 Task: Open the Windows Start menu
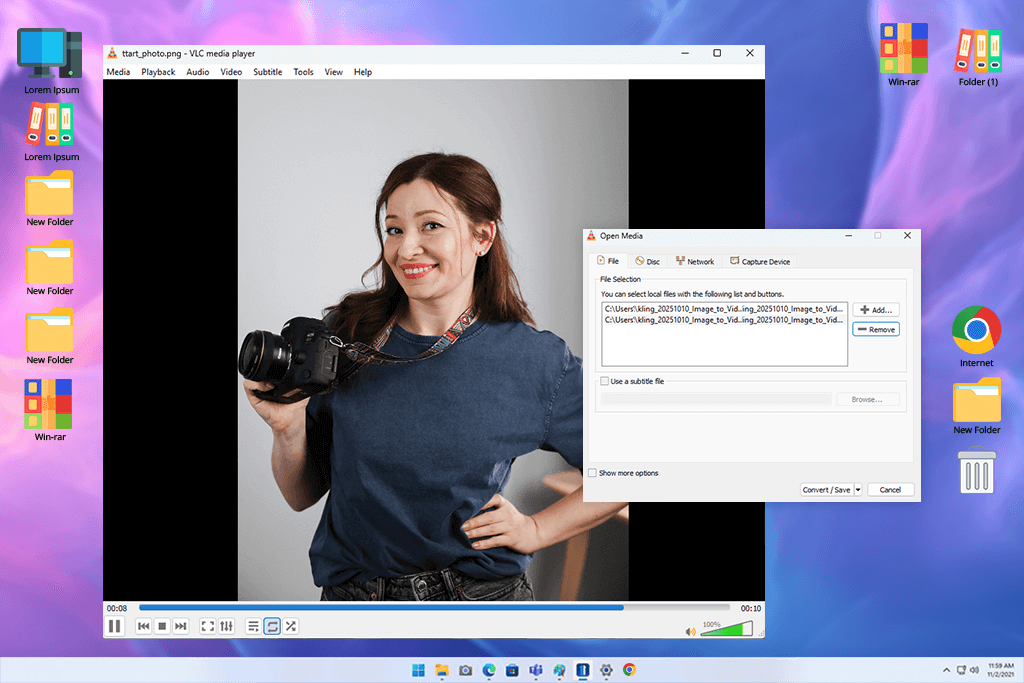pos(419,670)
